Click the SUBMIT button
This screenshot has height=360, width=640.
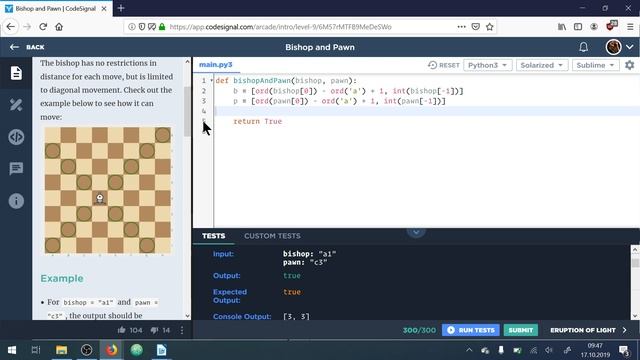tap(520, 330)
